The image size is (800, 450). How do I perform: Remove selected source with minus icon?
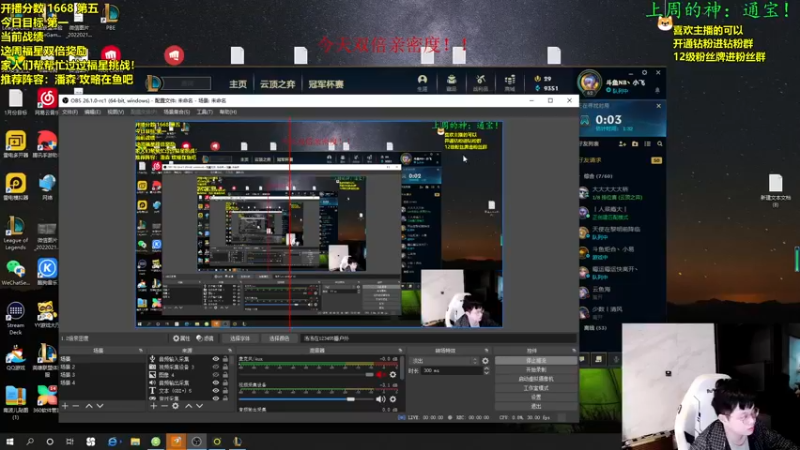[x=164, y=406]
